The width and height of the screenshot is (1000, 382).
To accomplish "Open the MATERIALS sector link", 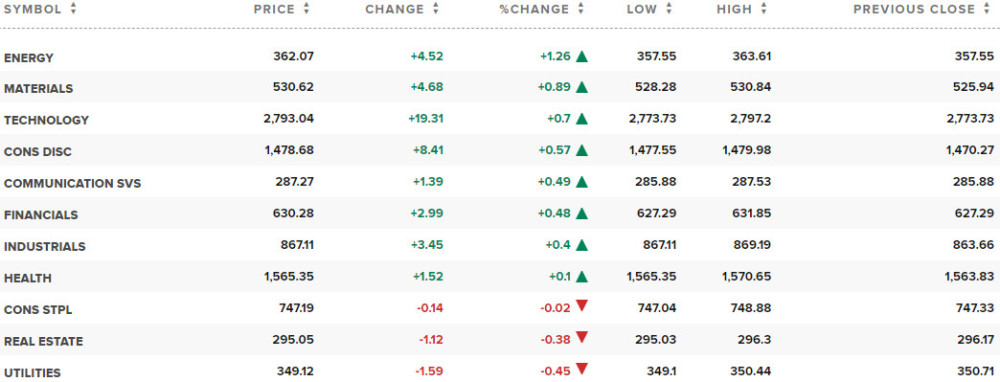I will point(38,89).
